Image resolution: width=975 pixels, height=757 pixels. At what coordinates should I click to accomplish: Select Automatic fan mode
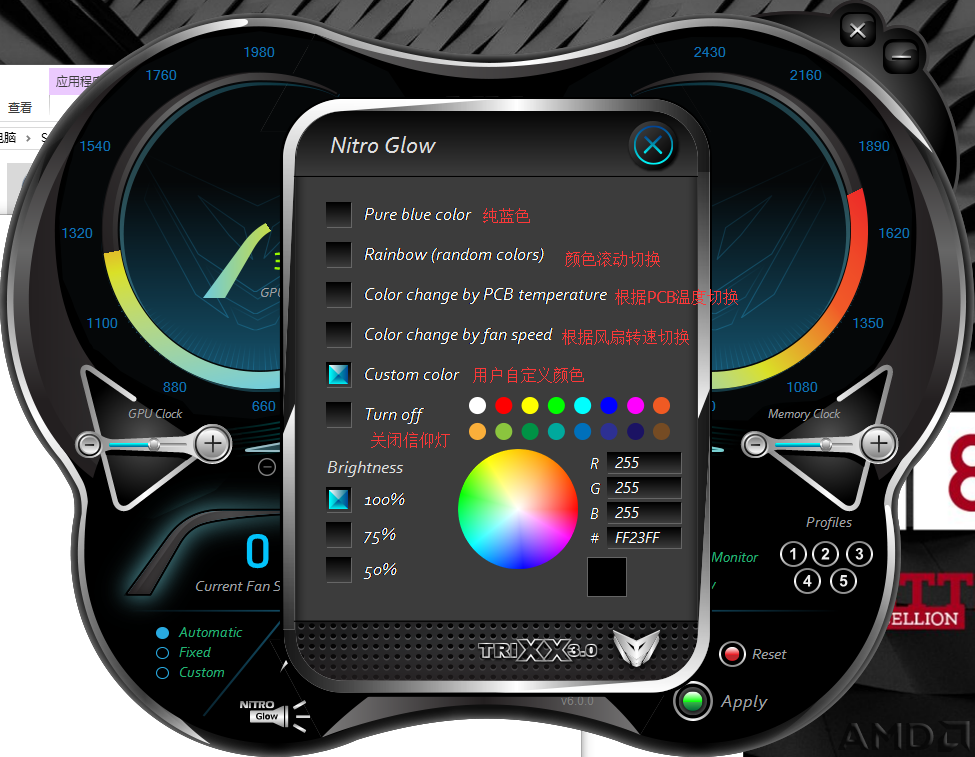(x=163, y=633)
